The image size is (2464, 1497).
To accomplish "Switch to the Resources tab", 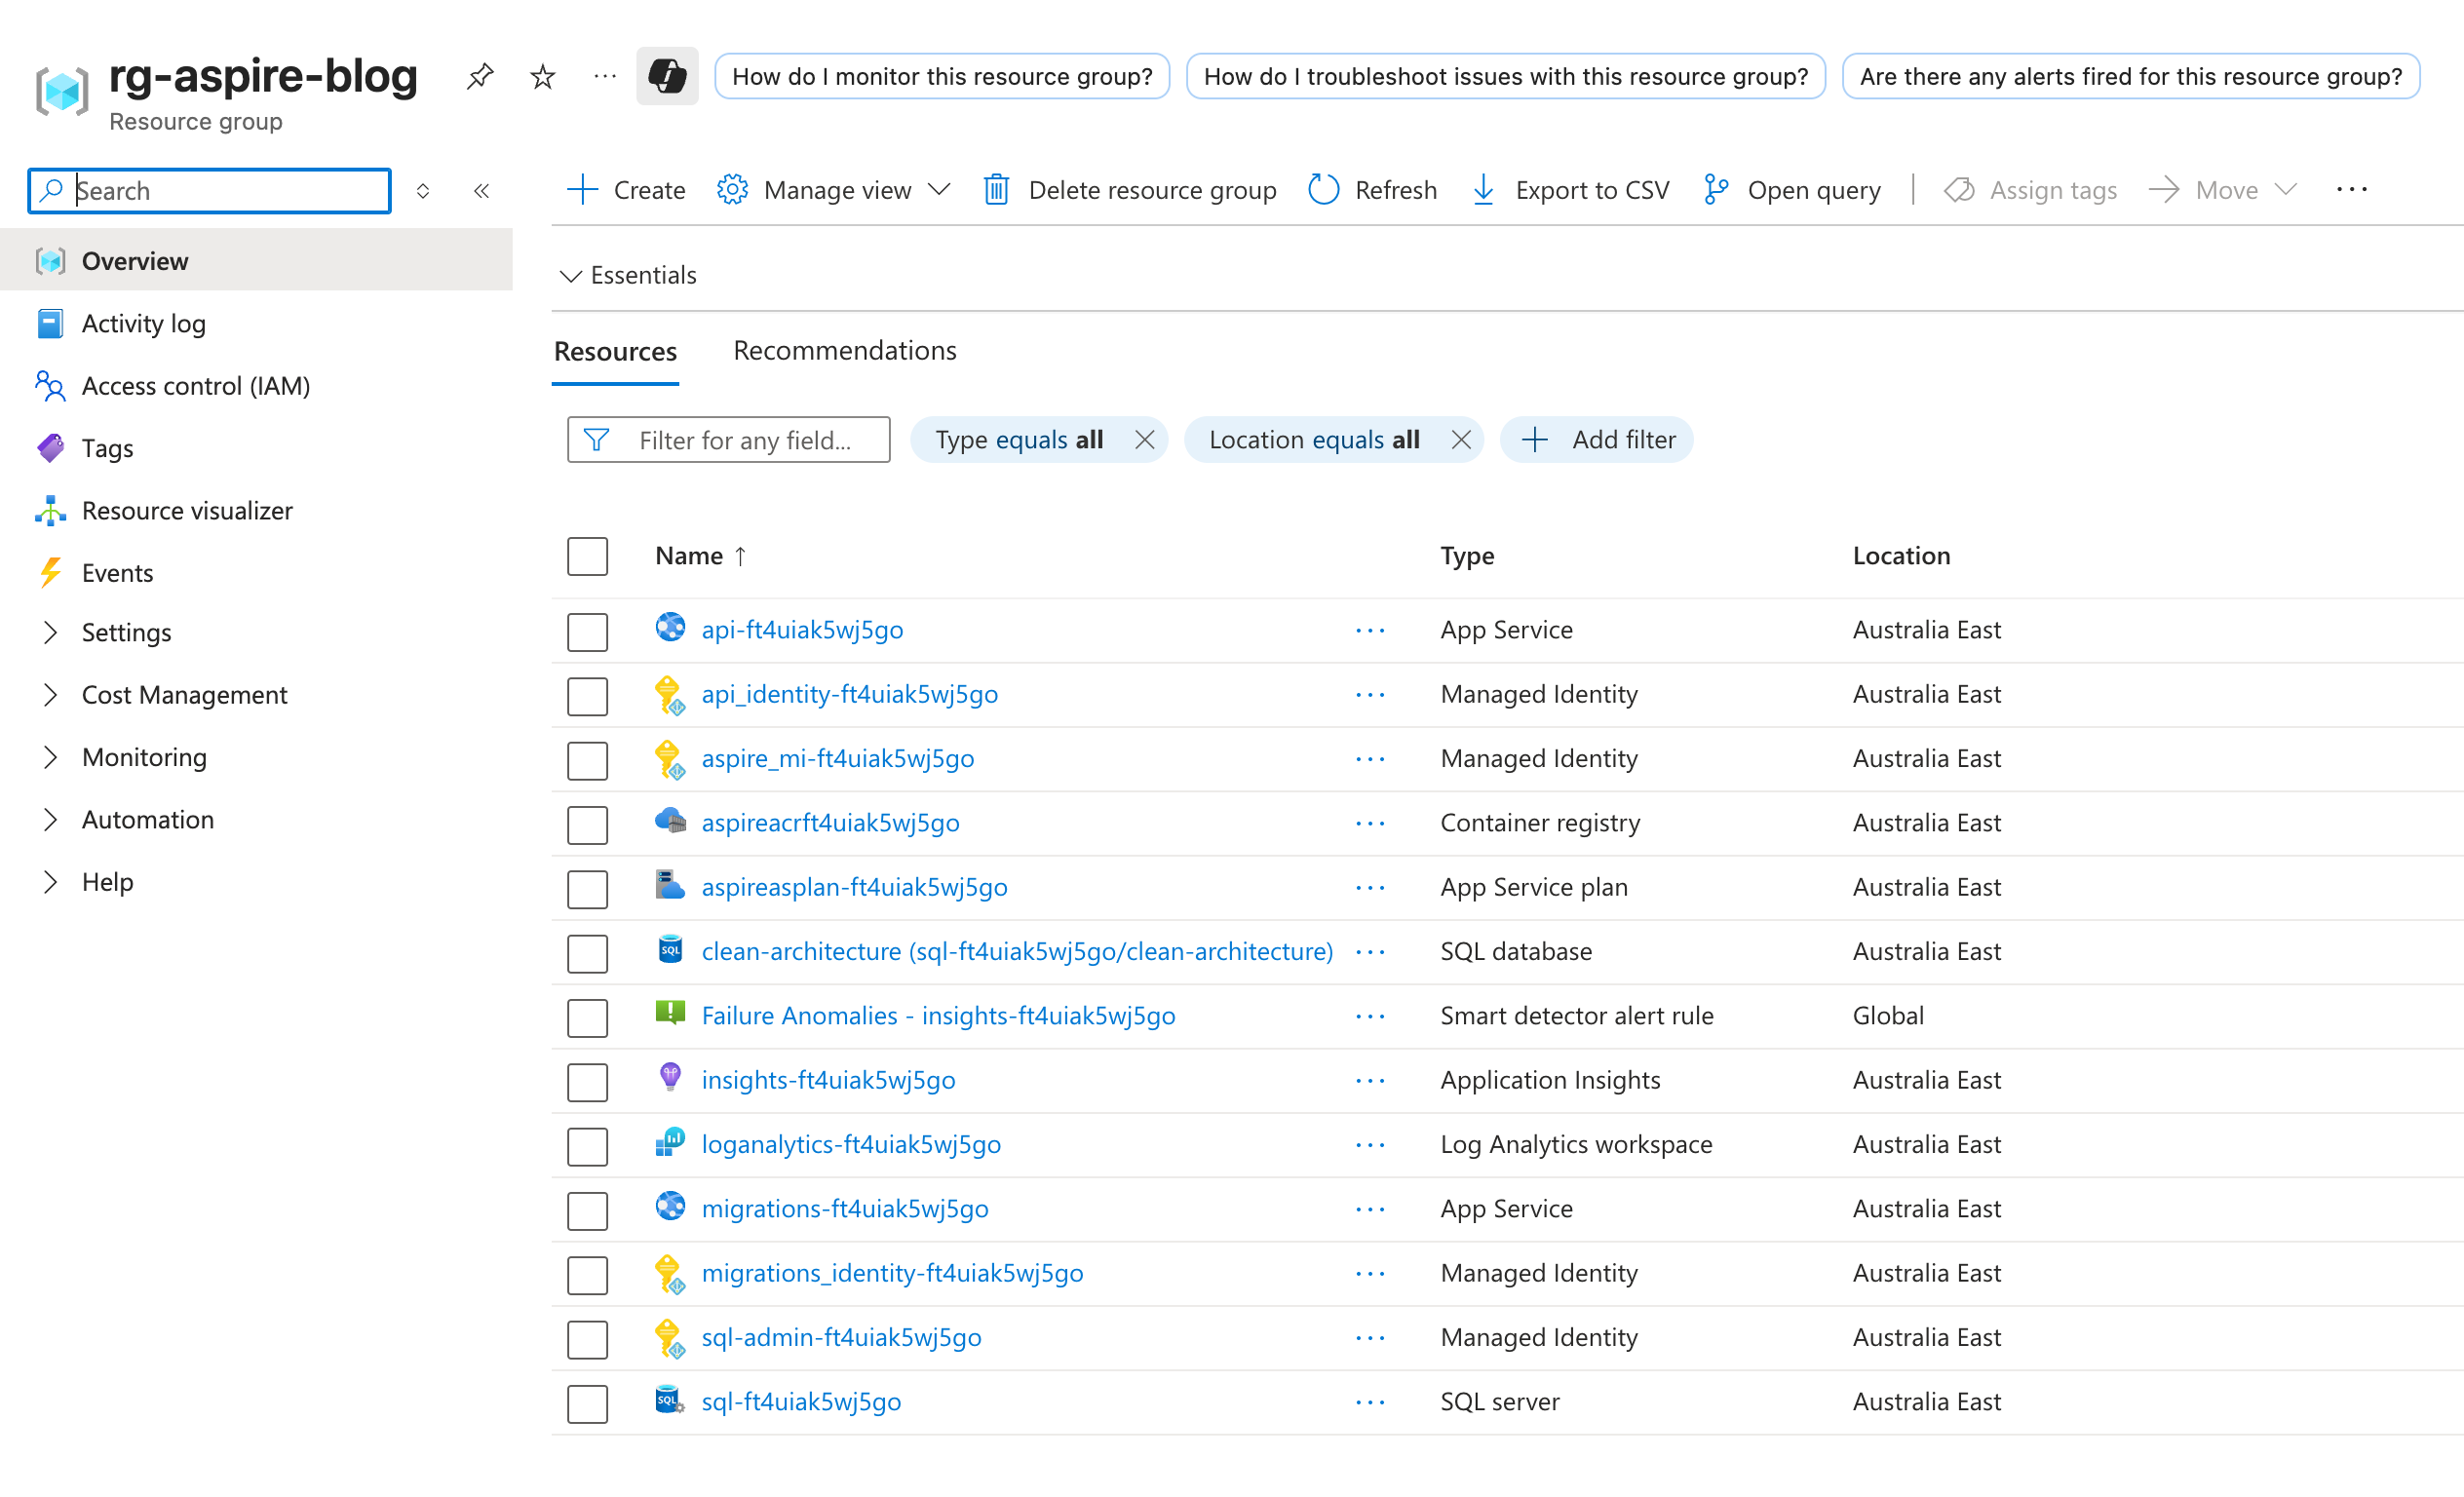I will coord(615,352).
